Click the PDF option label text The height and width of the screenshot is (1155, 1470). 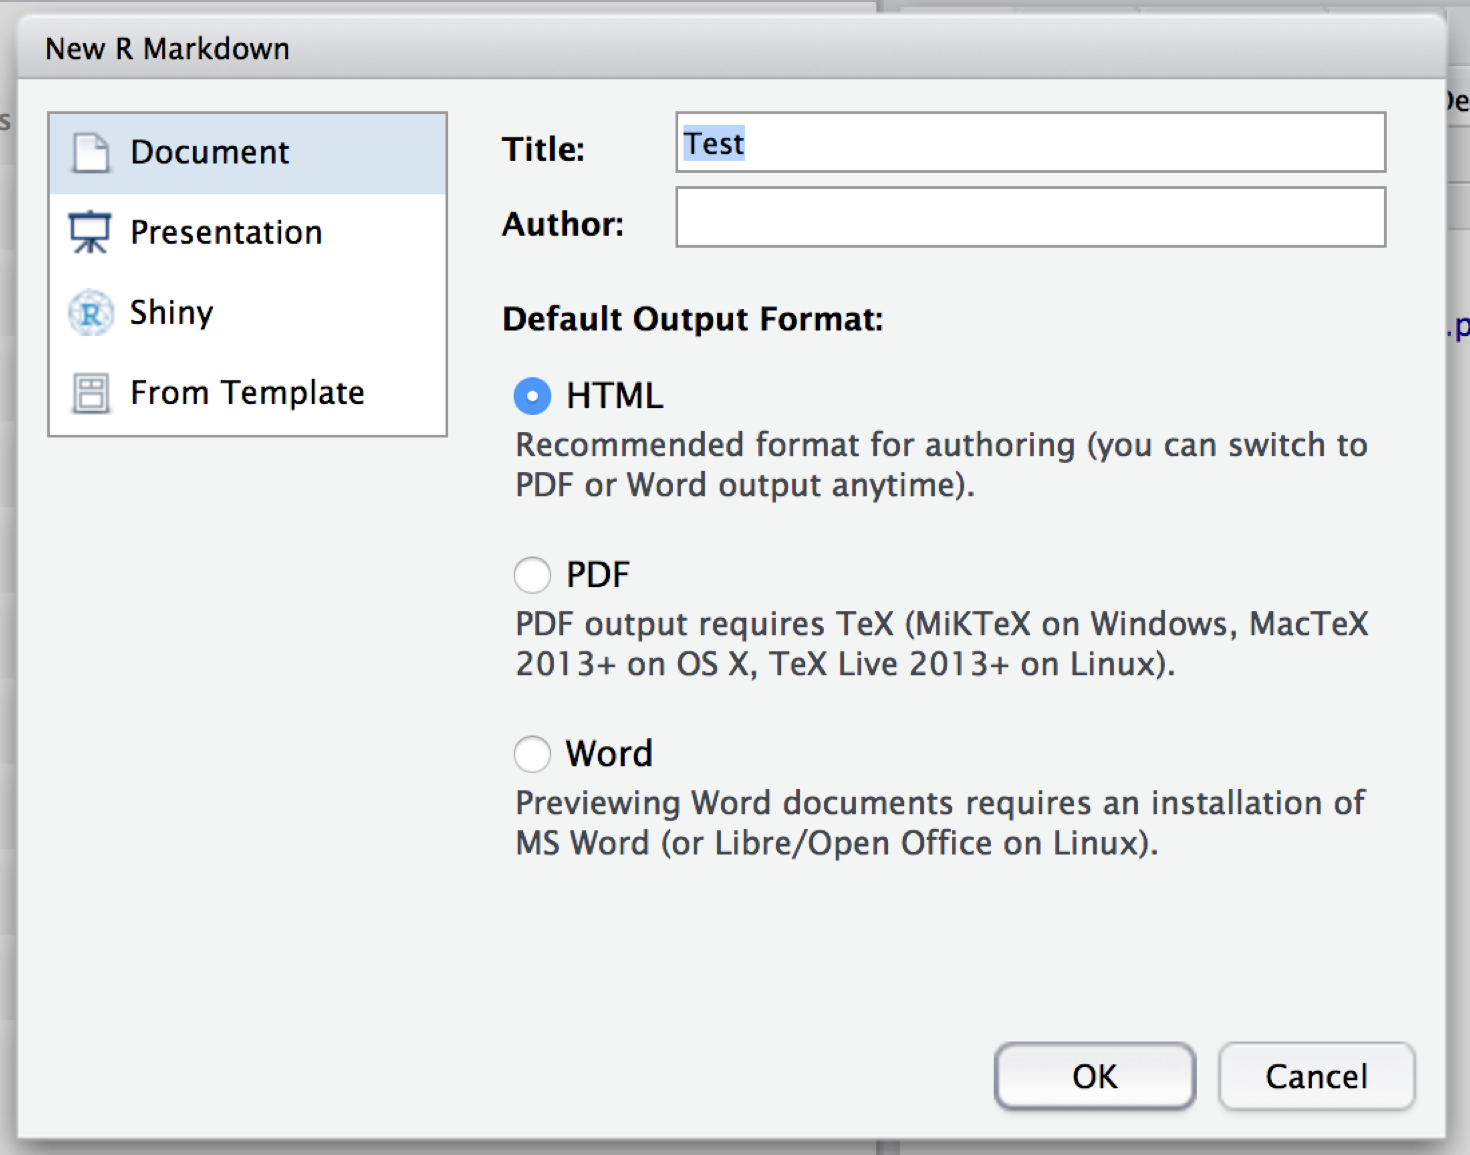[598, 575]
